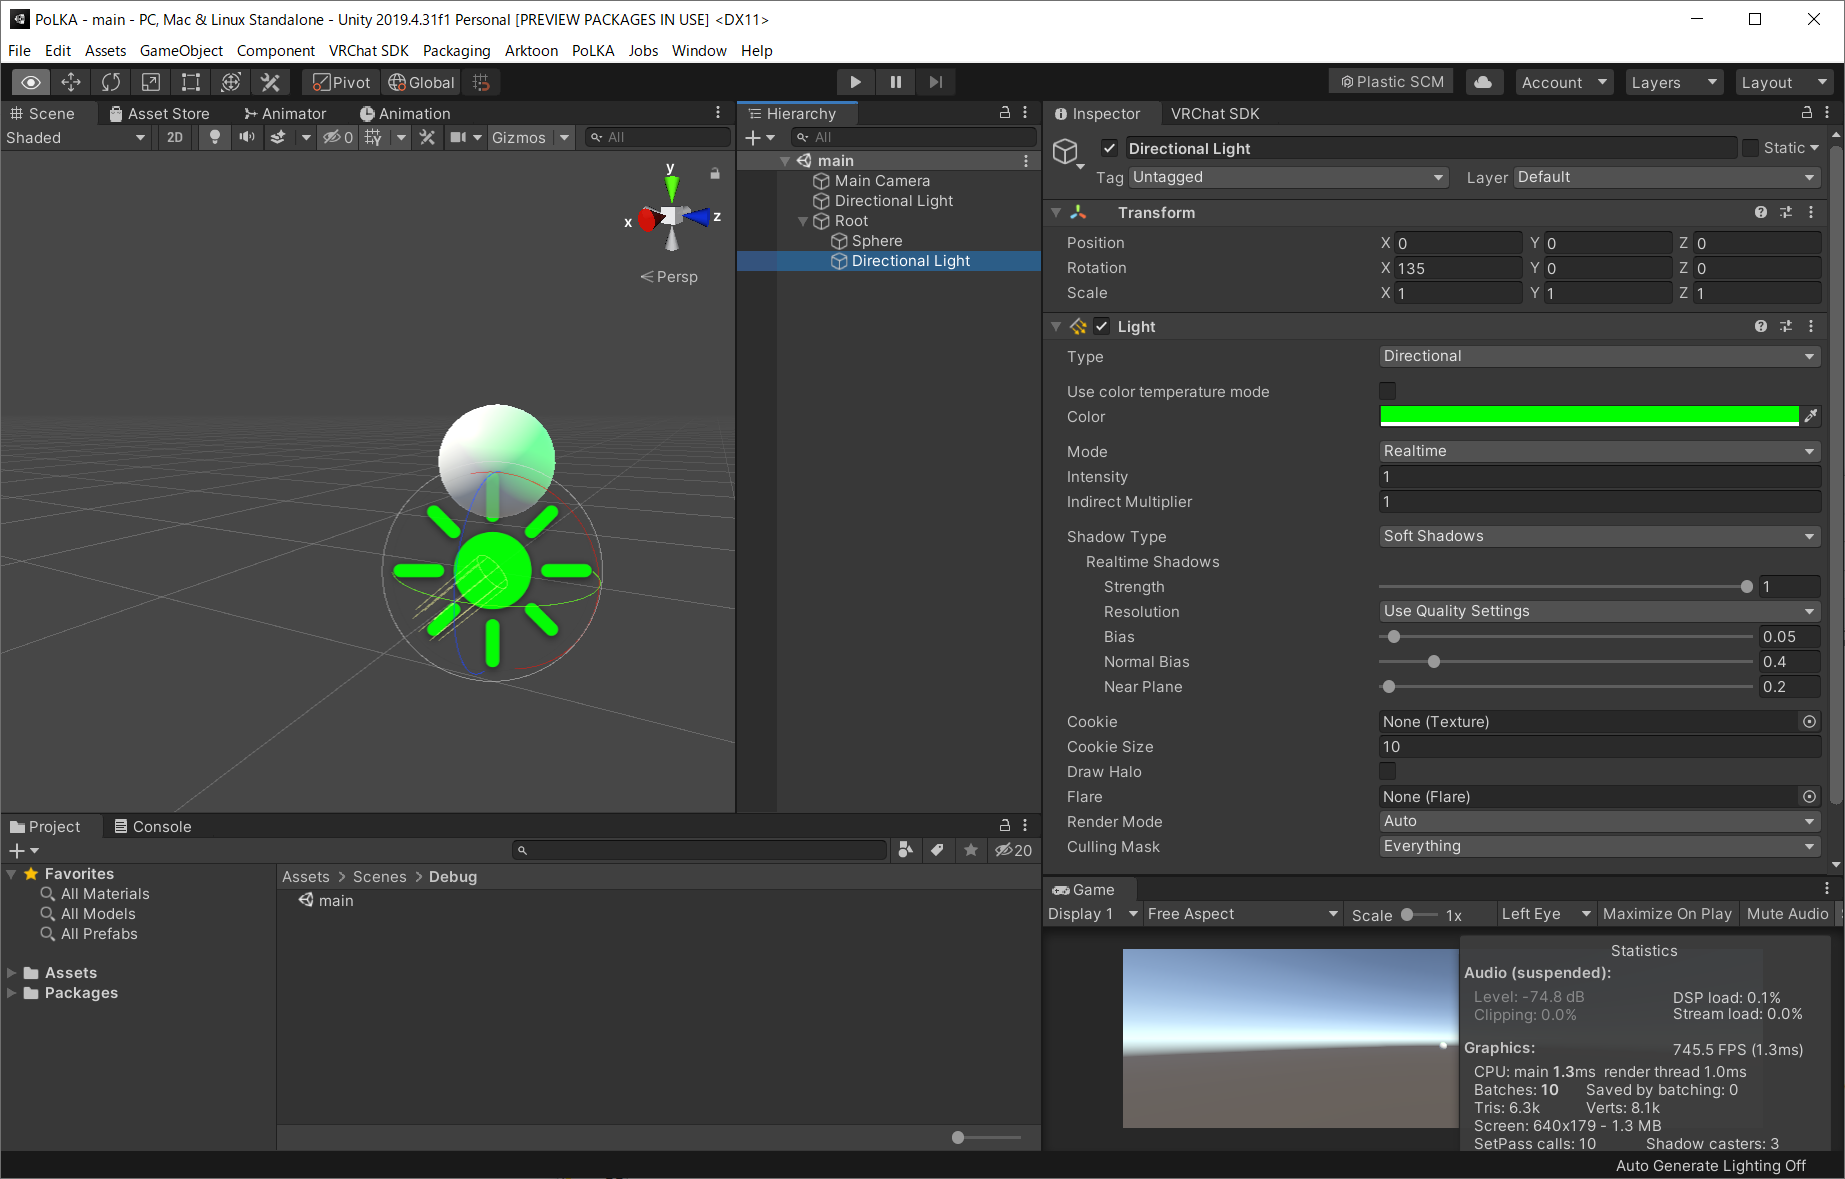This screenshot has width=1845, height=1179.
Task: Click favorites star icon in Project toolbar
Action: point(970,850)
